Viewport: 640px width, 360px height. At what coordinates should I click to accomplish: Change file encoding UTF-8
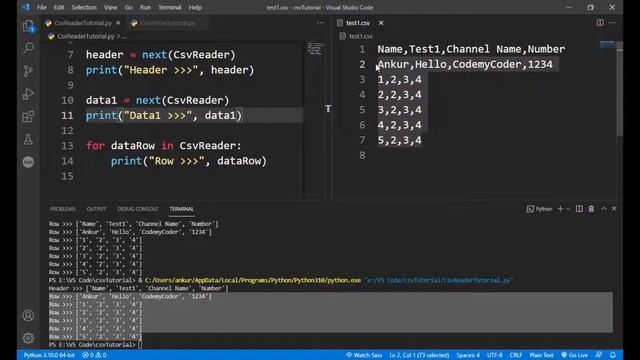[x=495, y=355]
